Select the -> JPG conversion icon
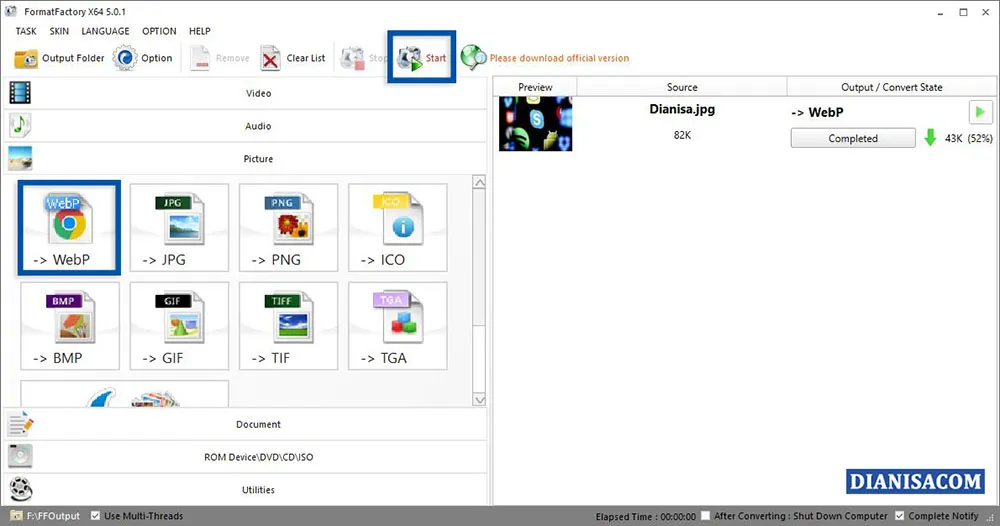Viewport: 1000px width, 526px height. pos(179,228)
